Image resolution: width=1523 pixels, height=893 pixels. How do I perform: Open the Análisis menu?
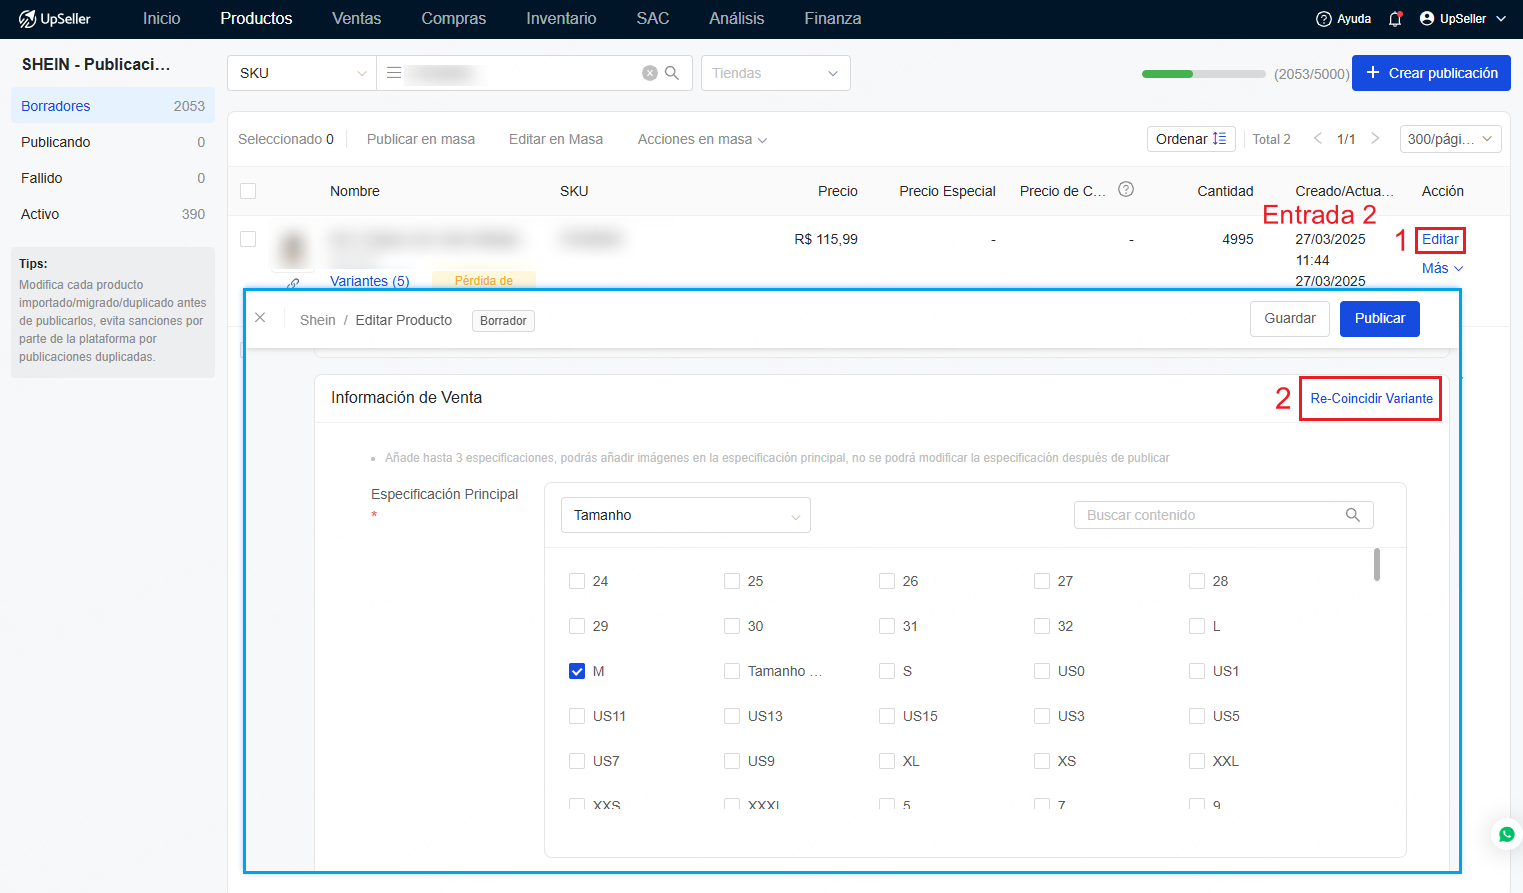(x=737, y=19)
